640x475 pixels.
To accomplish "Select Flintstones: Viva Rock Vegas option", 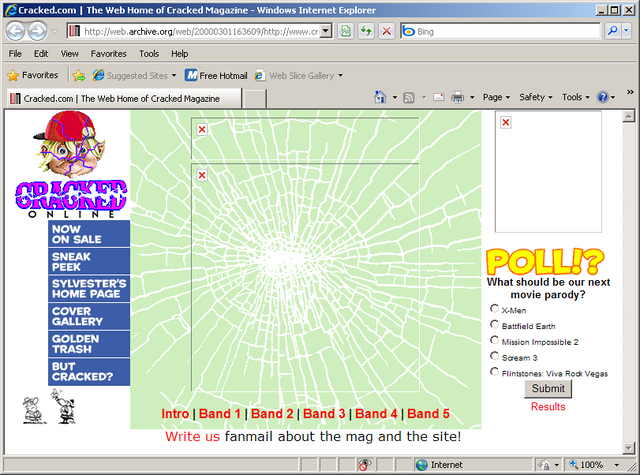I will click(x=494, y=372).
